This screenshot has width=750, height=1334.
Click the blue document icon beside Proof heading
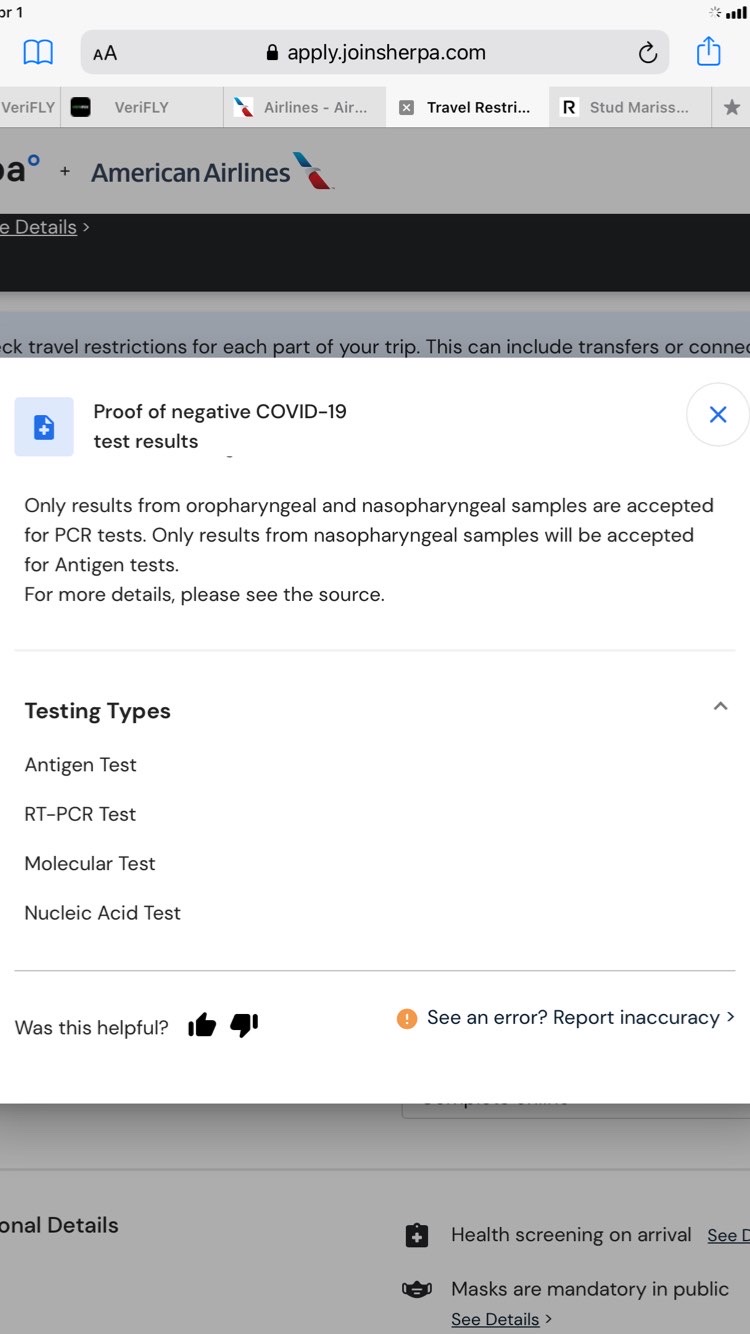(44, 427)
